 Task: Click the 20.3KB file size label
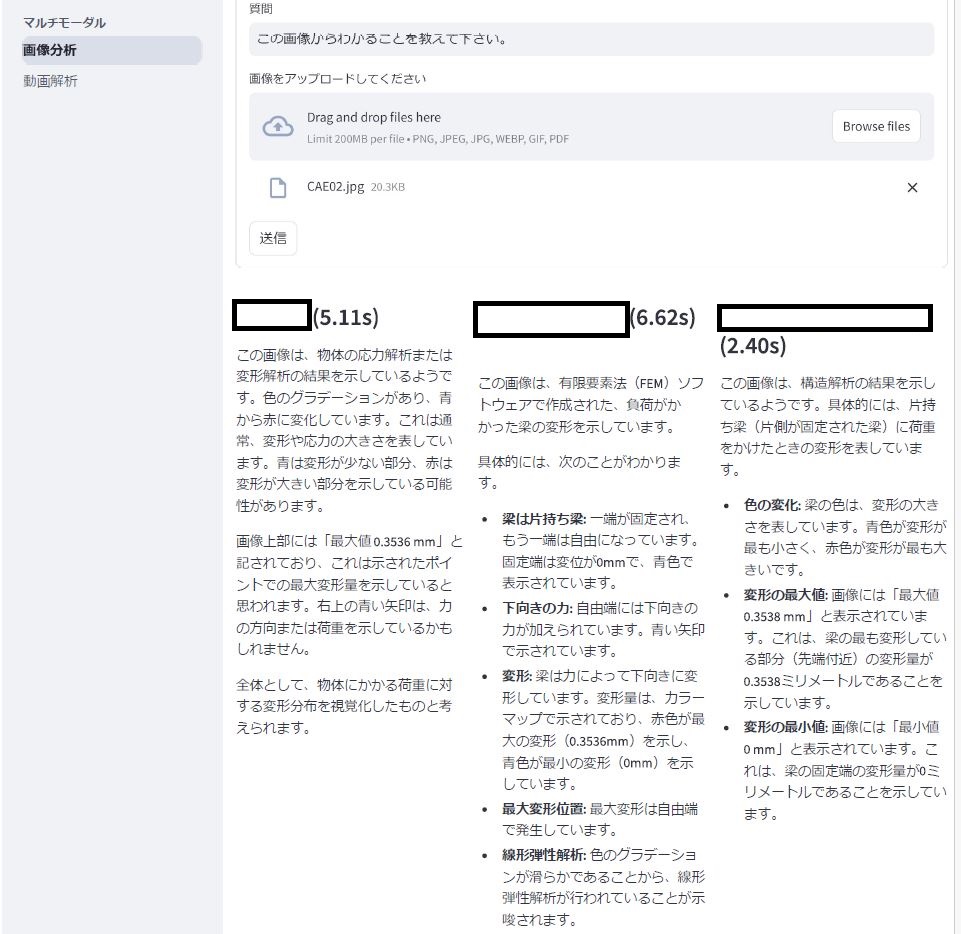(387, 187)
